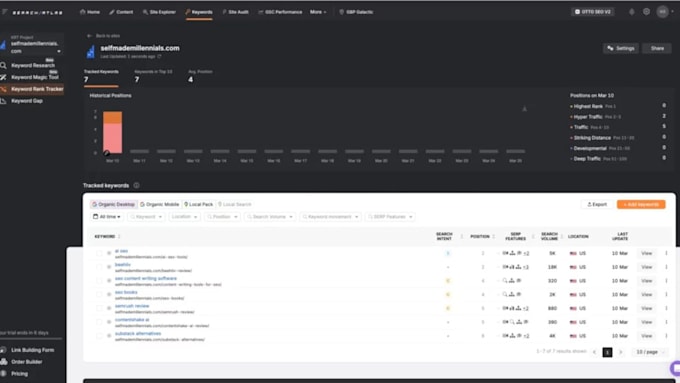680x383 pixels.
Task: Open Keyword Magic Tool in sidebar
Action: [x=34, y=77]
